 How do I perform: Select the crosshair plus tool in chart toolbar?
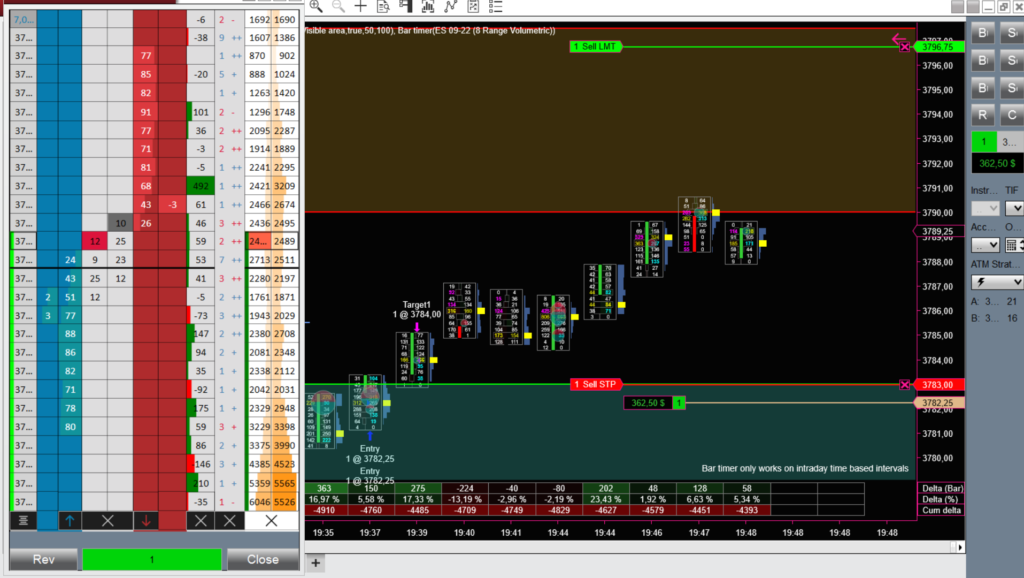pyautogui.click(x=360, y=6)
